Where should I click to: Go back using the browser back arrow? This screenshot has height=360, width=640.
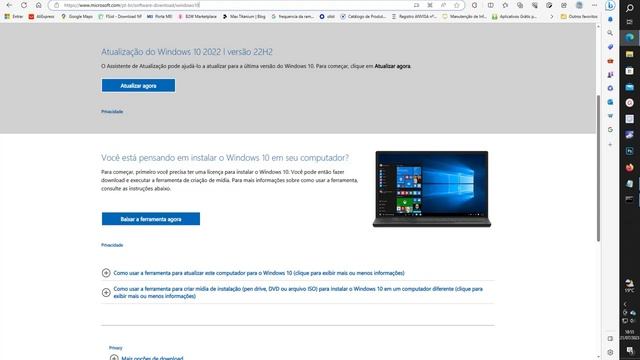tap(9, 5)
